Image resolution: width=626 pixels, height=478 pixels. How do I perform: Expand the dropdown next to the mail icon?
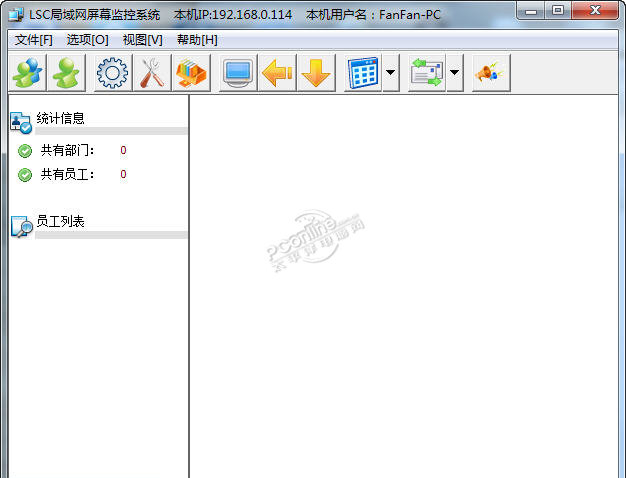(x=455, y=73)
